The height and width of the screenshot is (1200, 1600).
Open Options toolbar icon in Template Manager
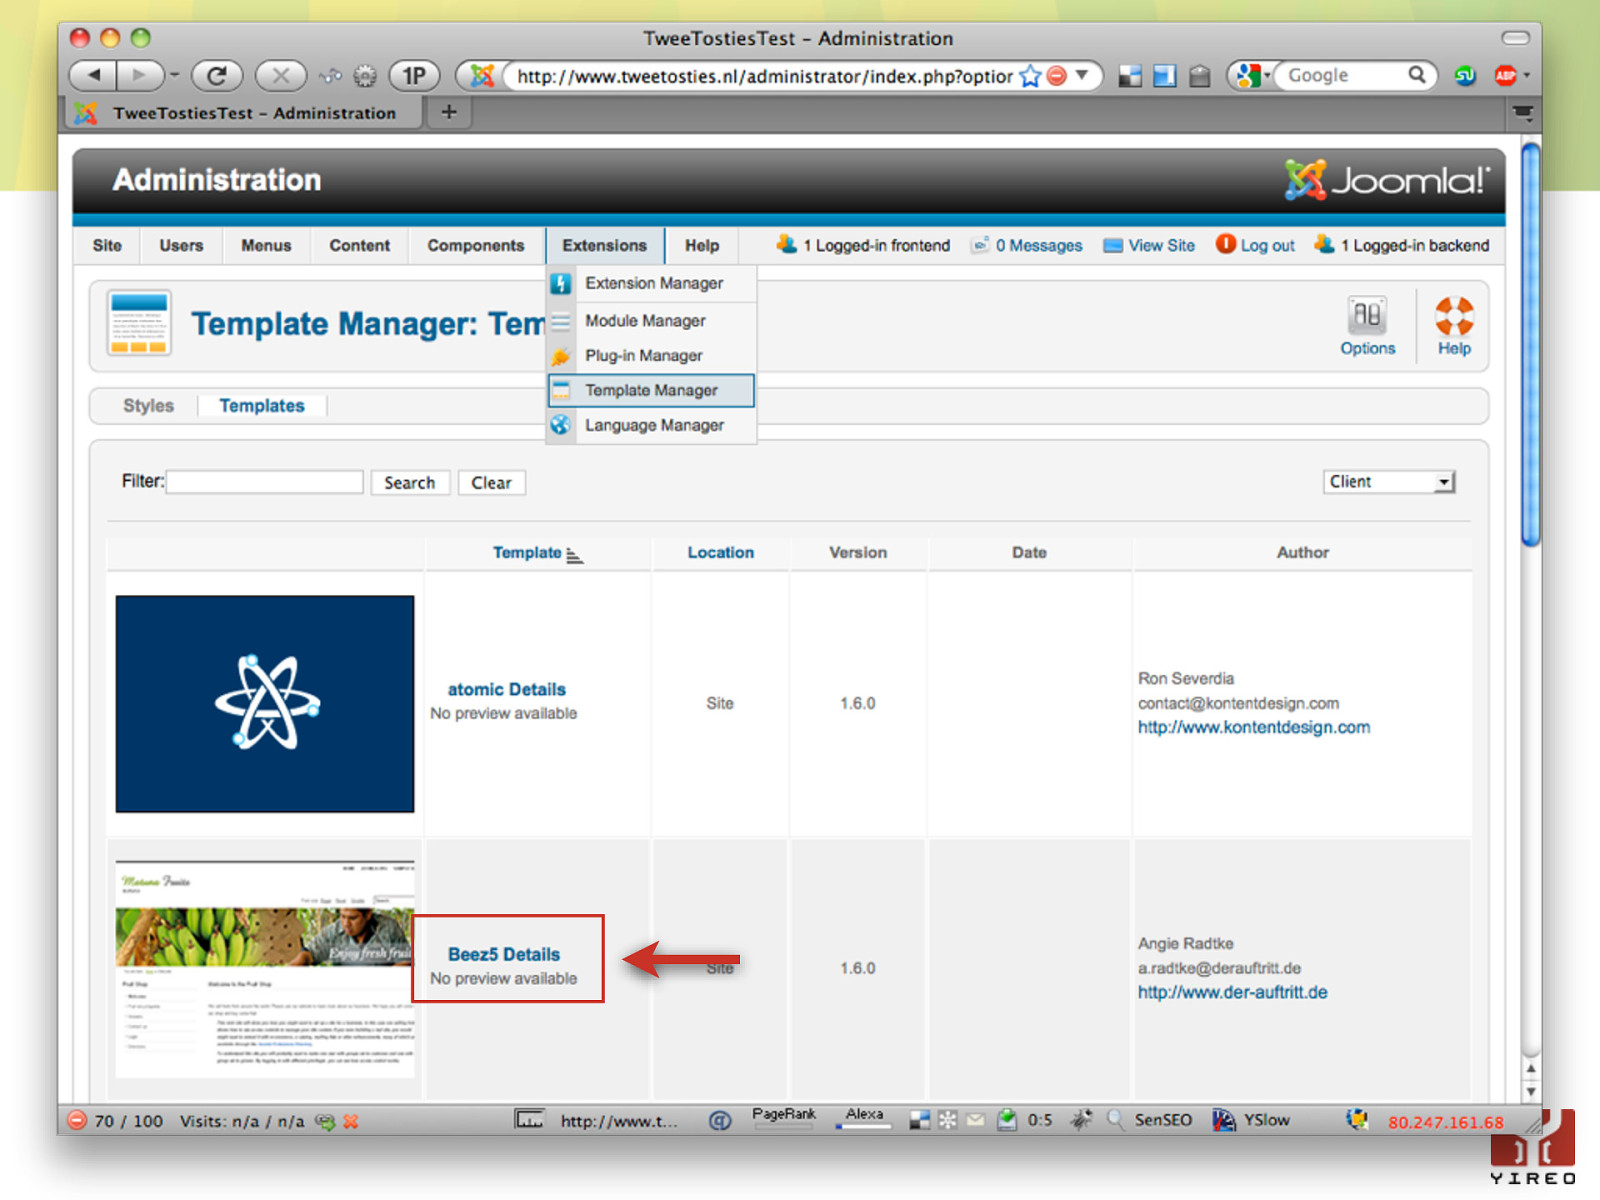(x=1367, y=326)
